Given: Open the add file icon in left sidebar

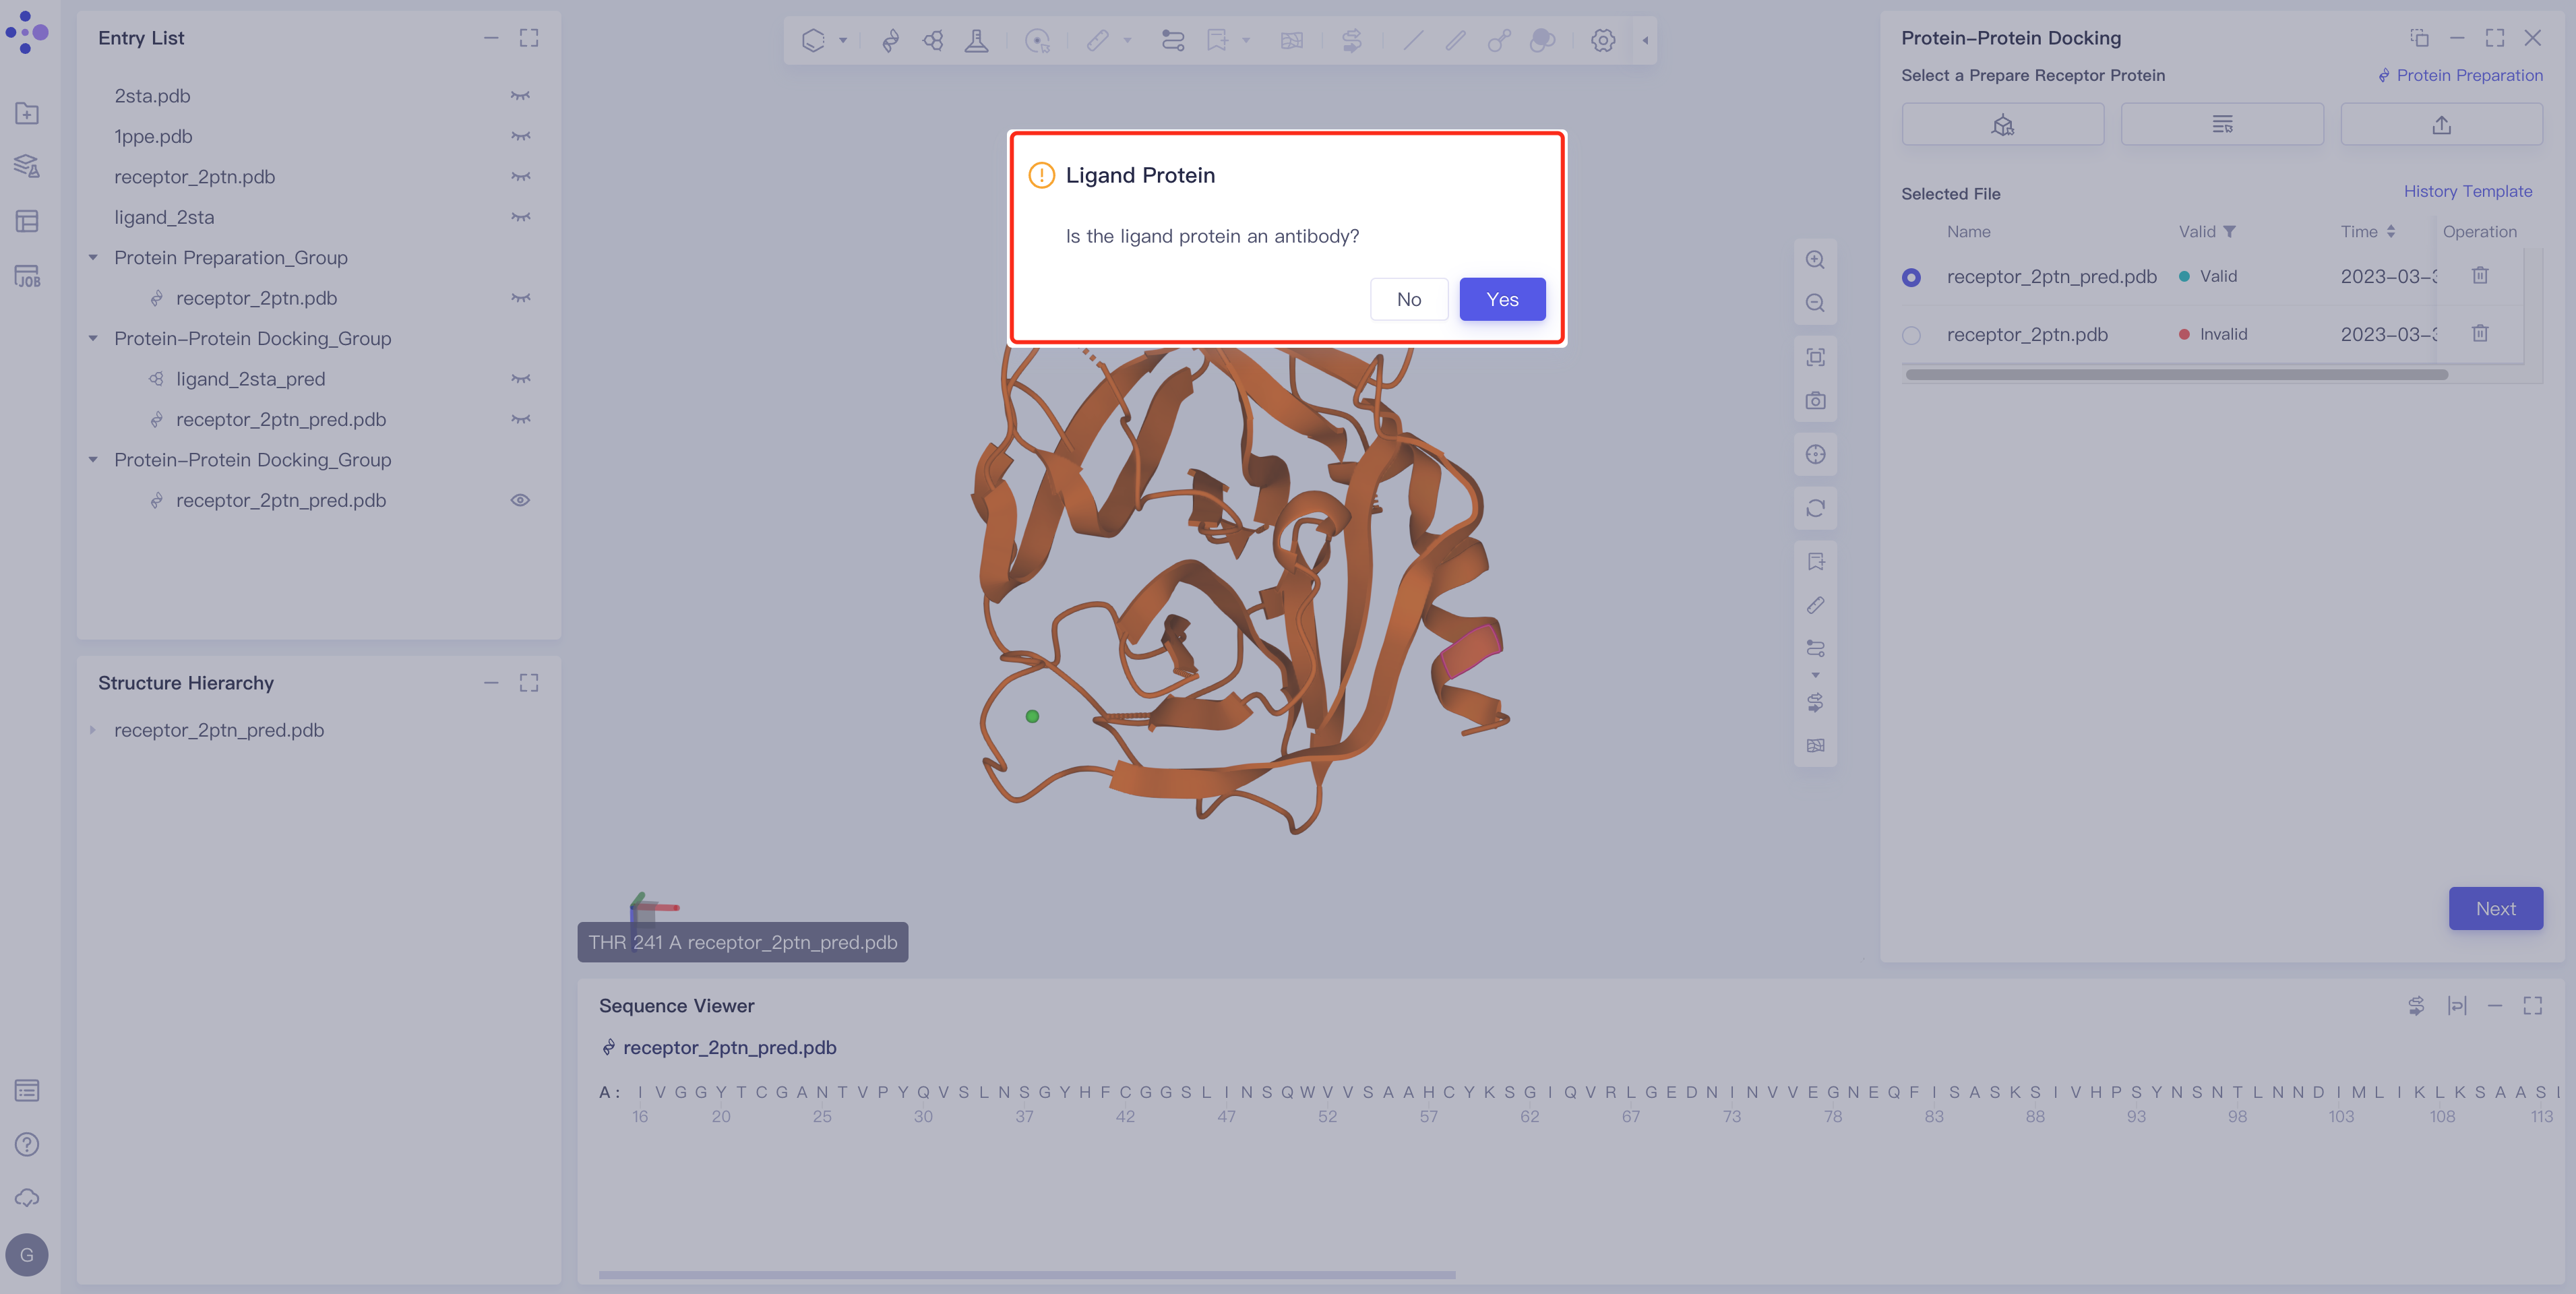Looking at the screenshot, I should pos(27,114).
